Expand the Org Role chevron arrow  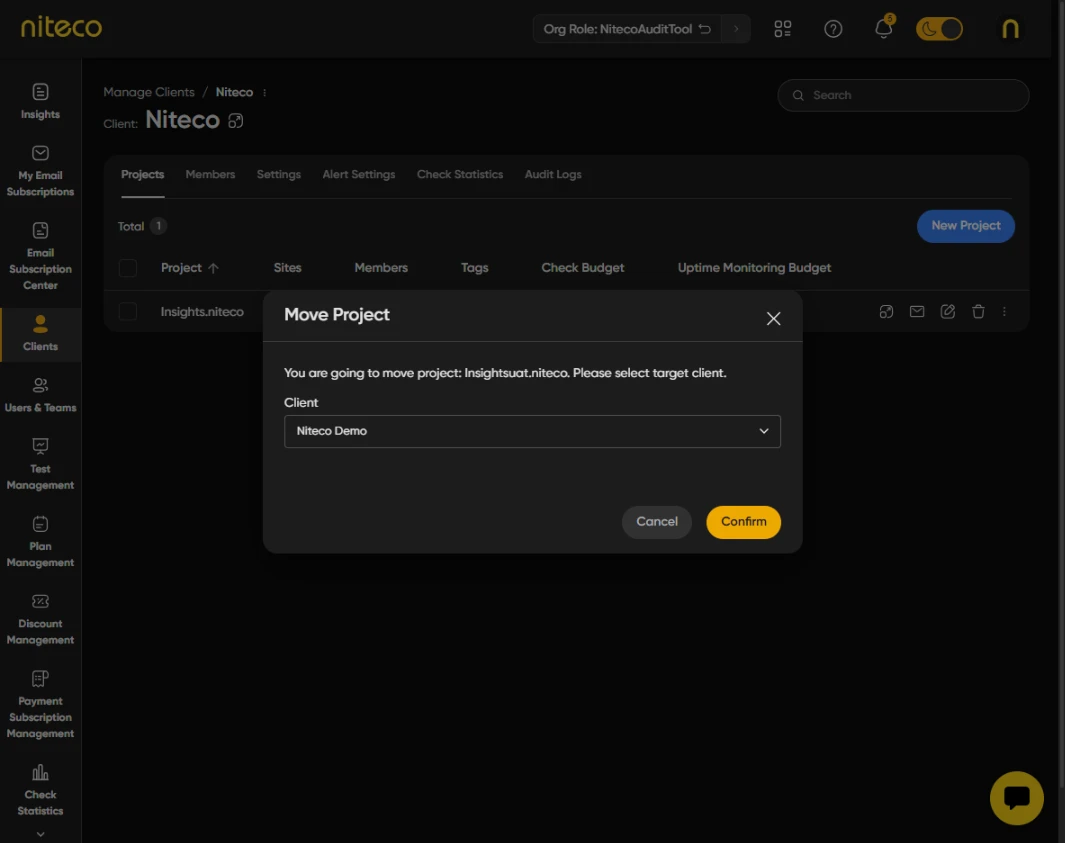[736, 29]
